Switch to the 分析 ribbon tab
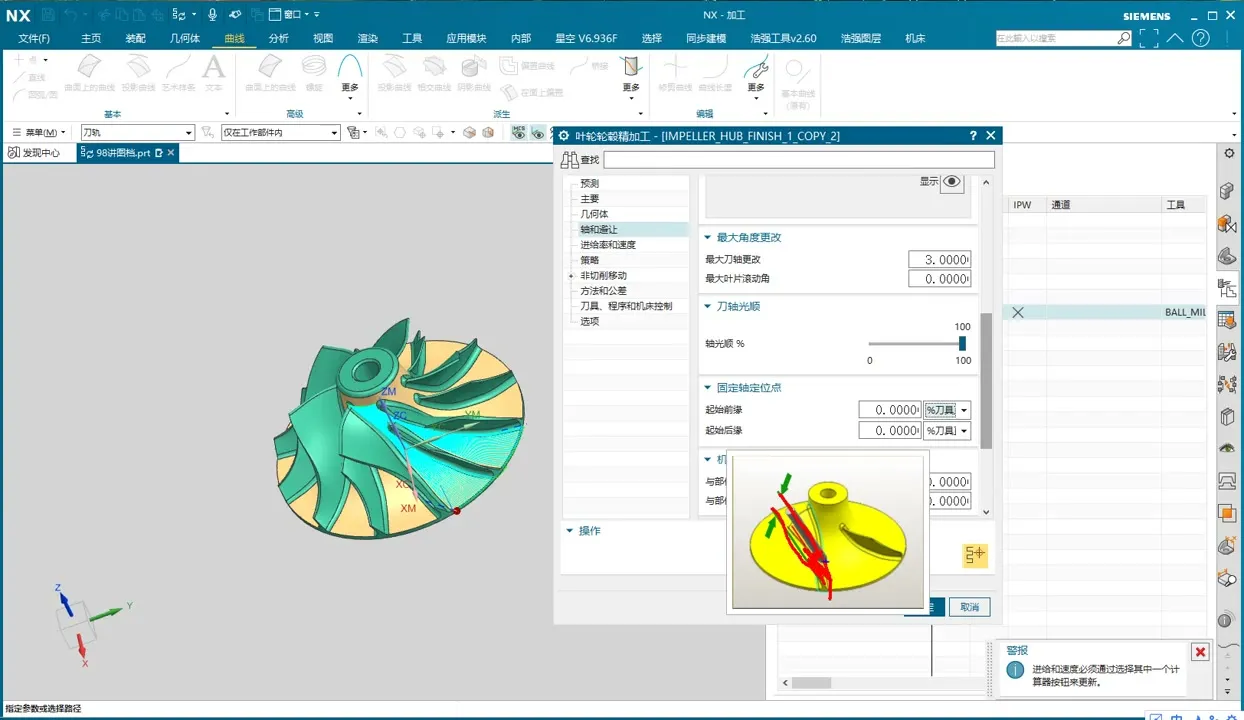Screen dimensions: 1244x720 click(279, 38)
